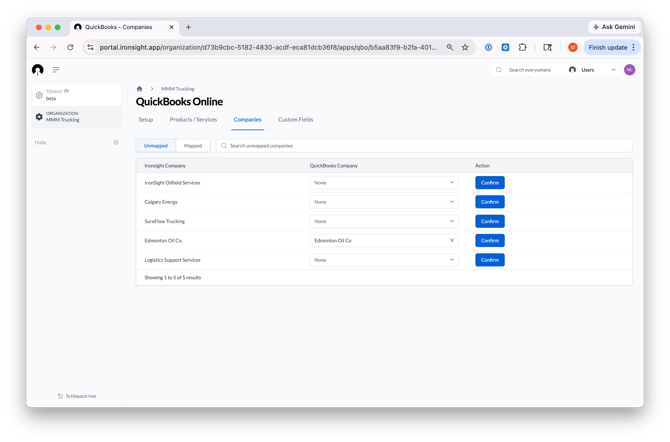Open the tenant beta settings icon

39,95
